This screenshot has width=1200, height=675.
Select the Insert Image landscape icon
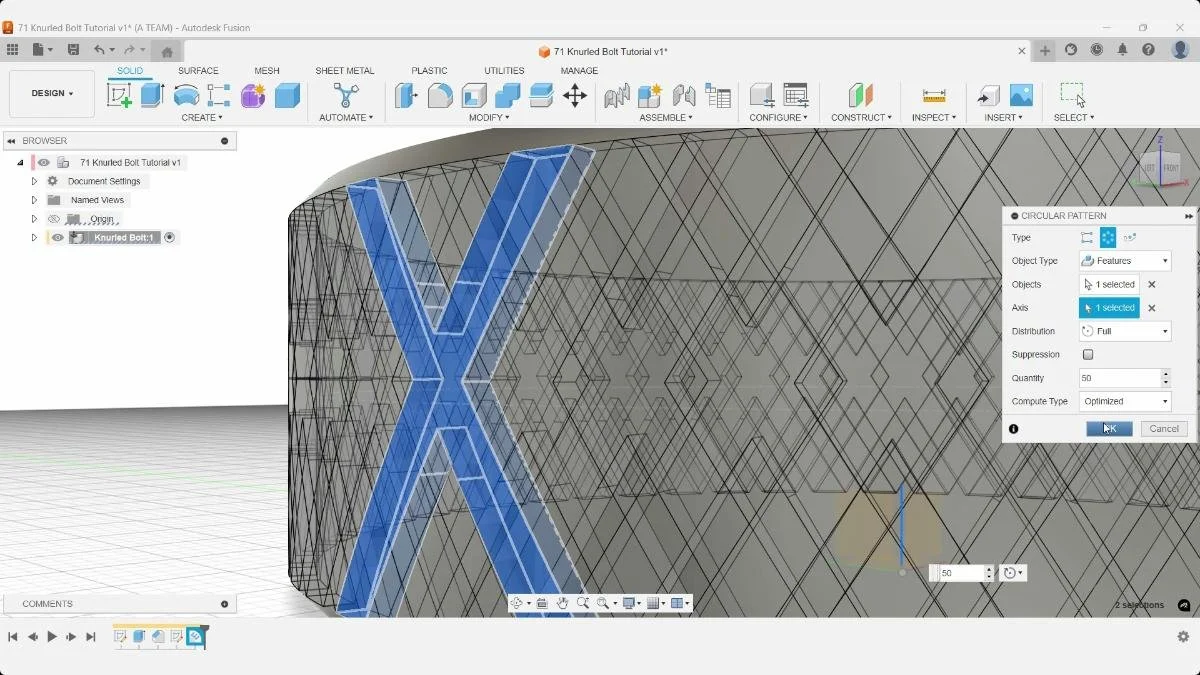coord(1021,95)
